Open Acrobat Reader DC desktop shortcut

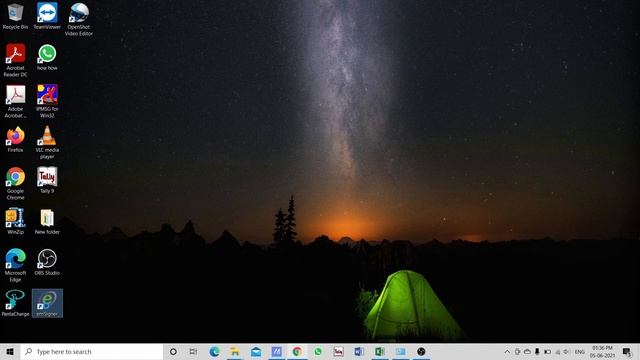[16, 60]
